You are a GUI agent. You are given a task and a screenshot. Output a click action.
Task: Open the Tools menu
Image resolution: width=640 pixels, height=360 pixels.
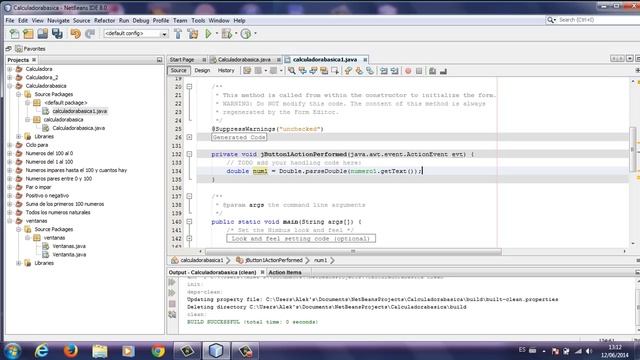[x=198, y=20]
